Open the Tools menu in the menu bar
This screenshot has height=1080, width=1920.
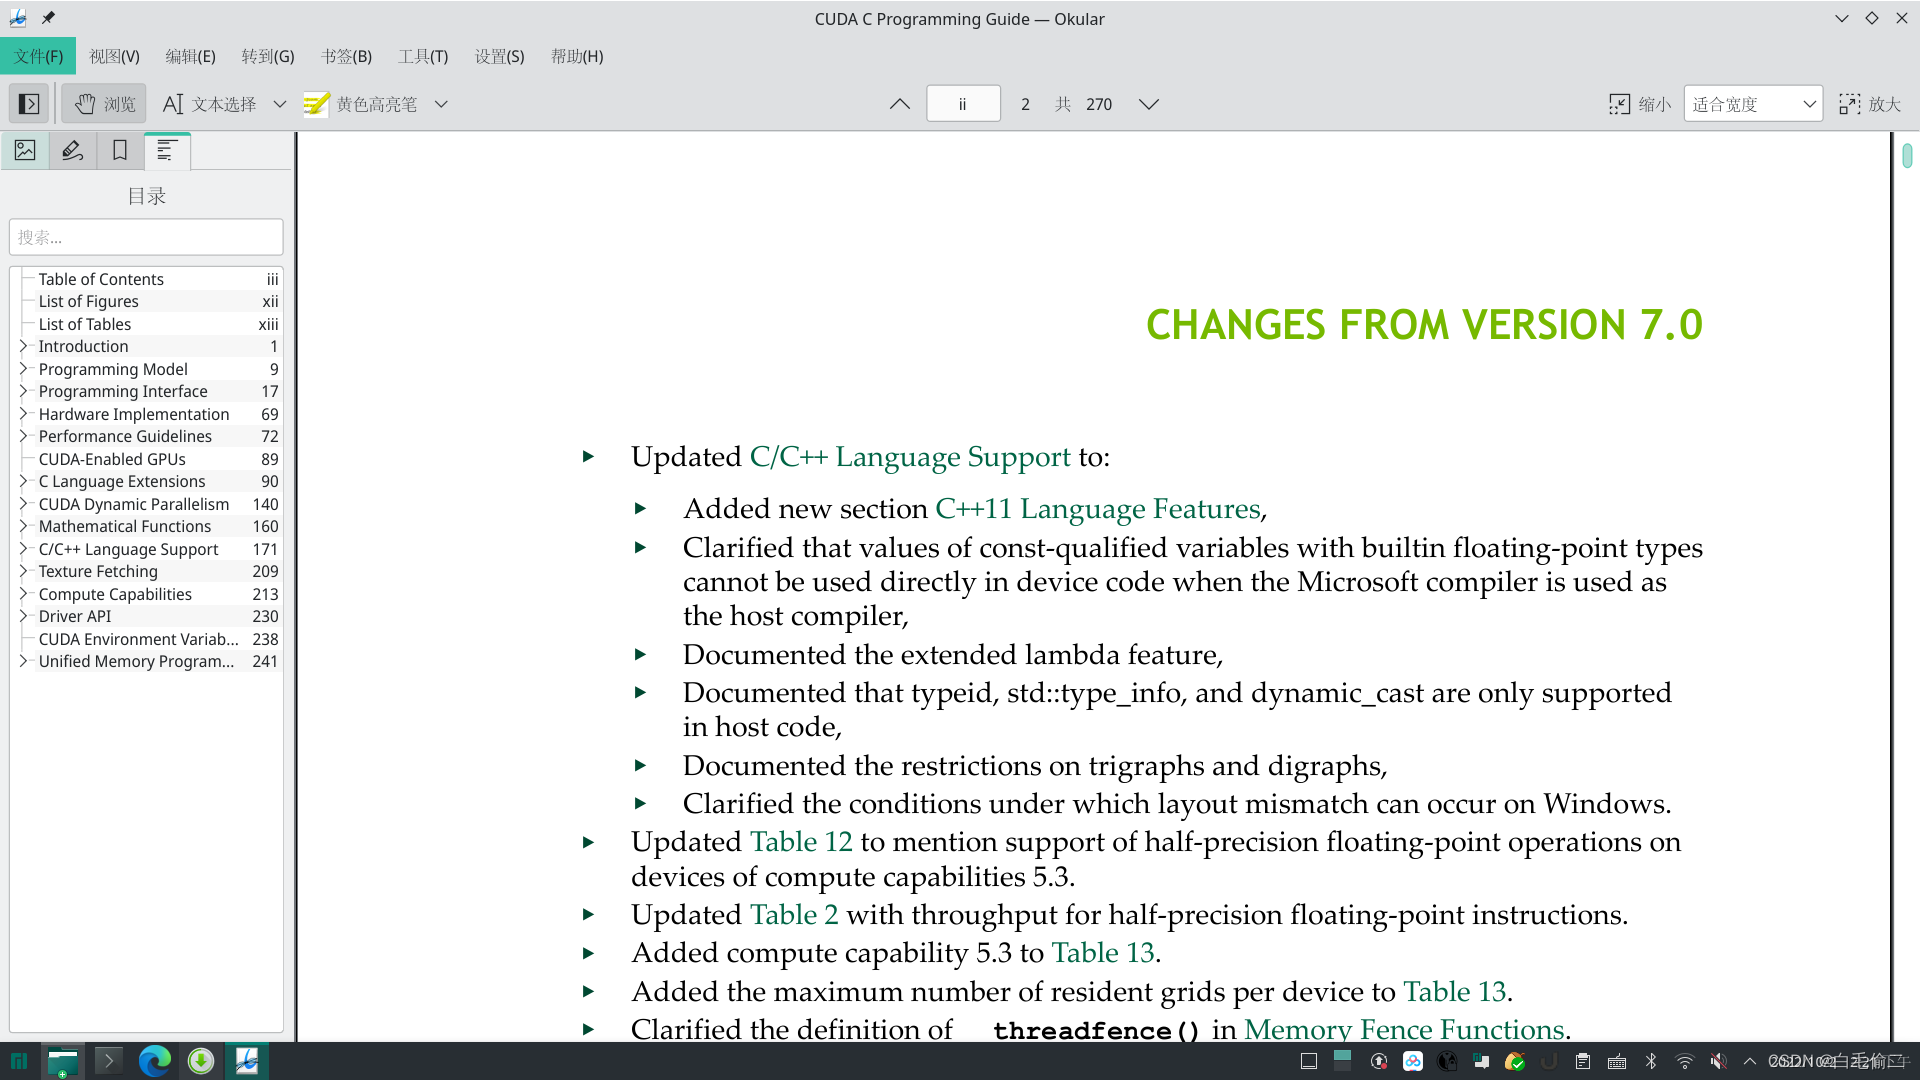422,56
